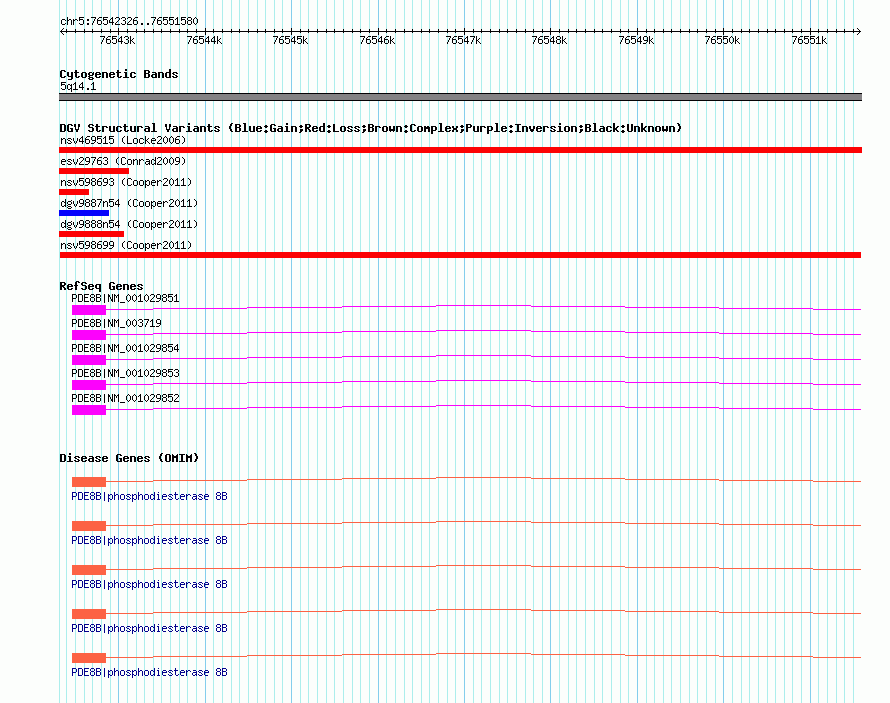890x703 pixels.
Task: Open the dgv9888n54 (Cooper2011) variant label
Action: coord(129,224)
